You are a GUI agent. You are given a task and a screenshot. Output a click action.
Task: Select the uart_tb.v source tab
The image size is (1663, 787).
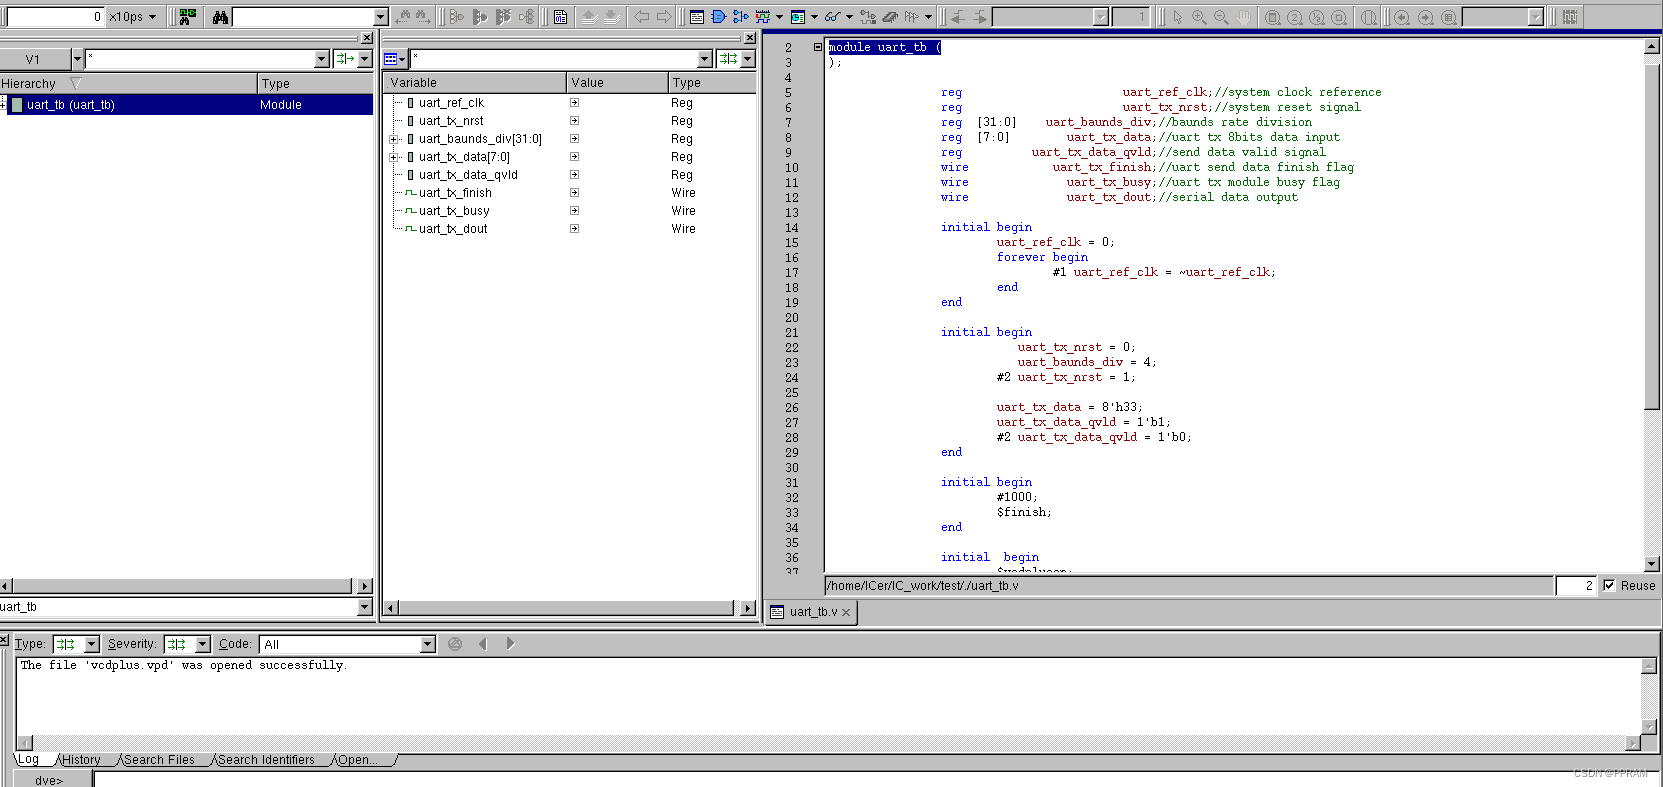tap(813, 612)
